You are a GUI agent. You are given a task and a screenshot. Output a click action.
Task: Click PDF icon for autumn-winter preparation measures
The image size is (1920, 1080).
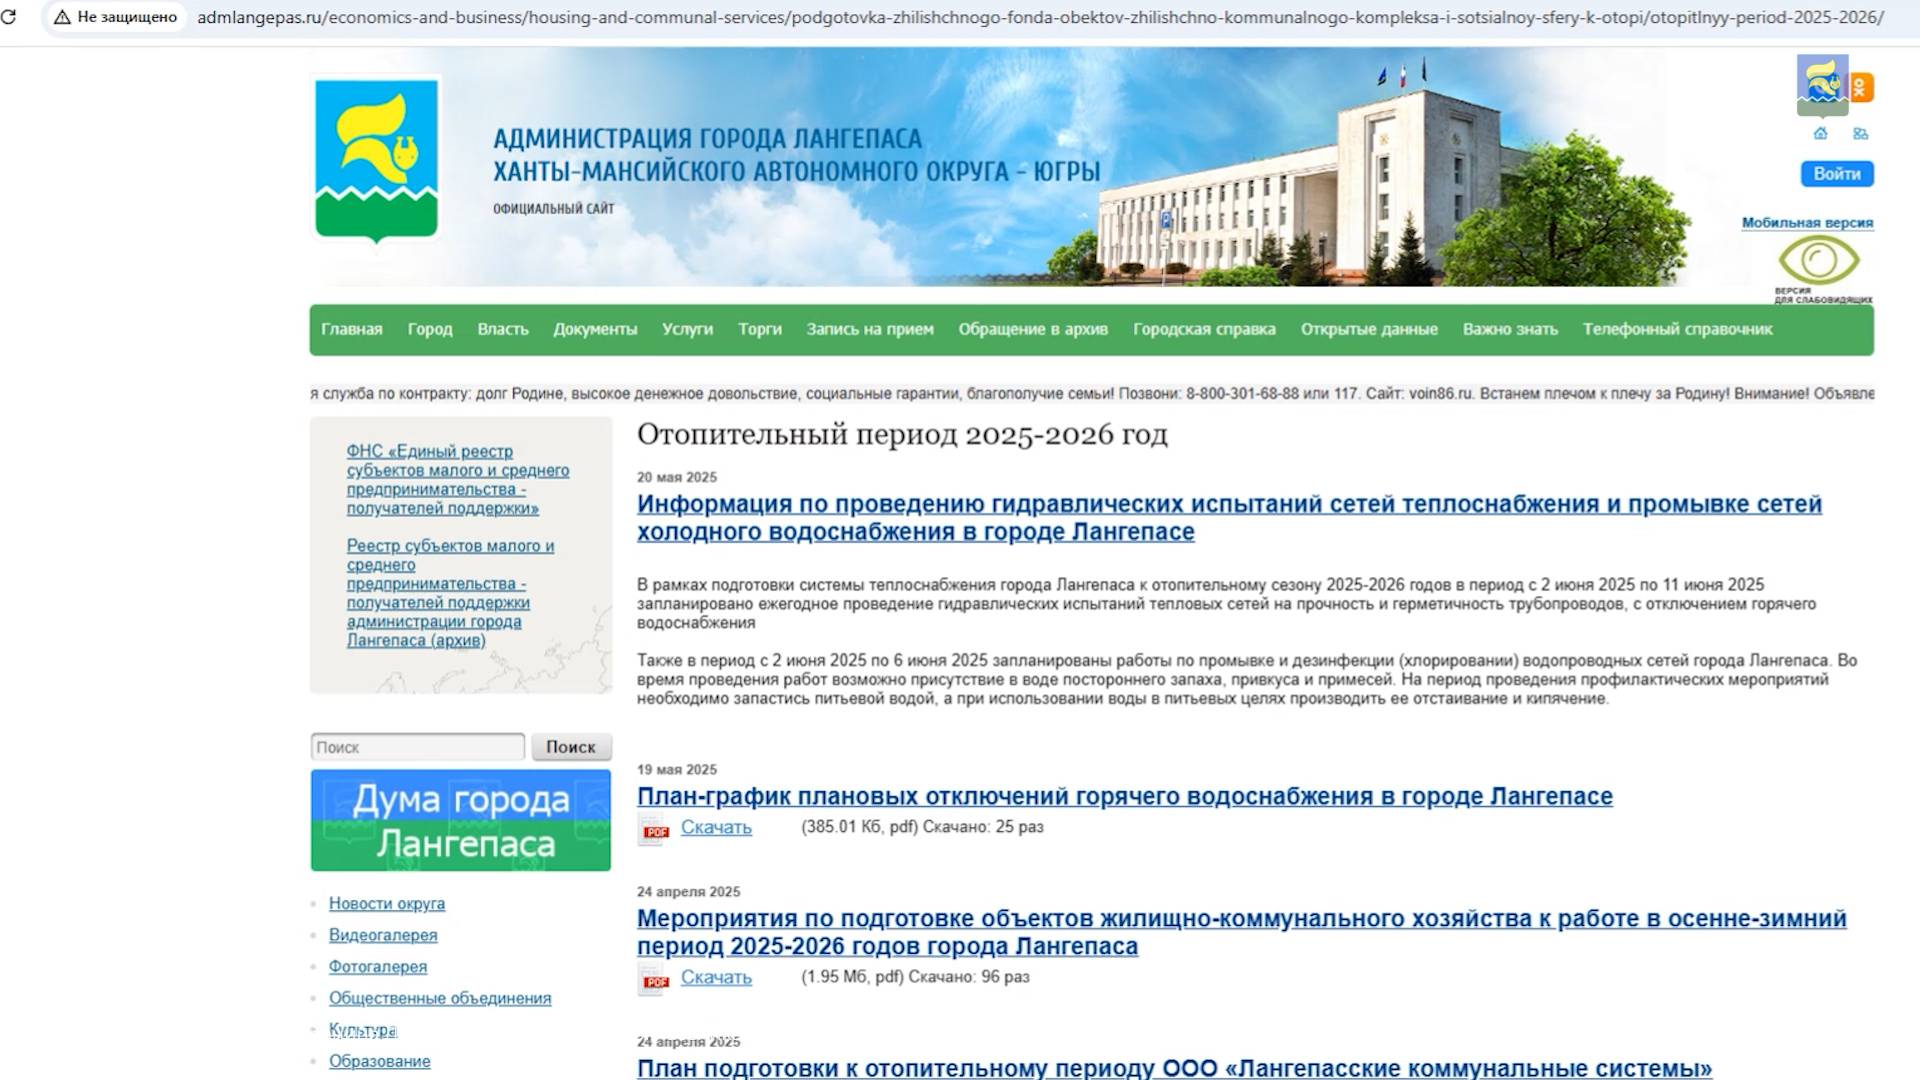(654, 979)
